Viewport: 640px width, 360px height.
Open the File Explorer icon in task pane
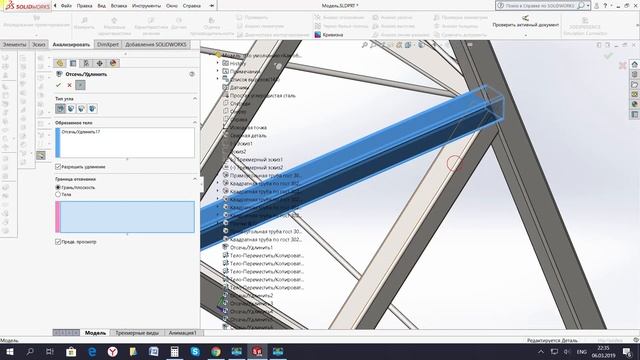point(635,84)
